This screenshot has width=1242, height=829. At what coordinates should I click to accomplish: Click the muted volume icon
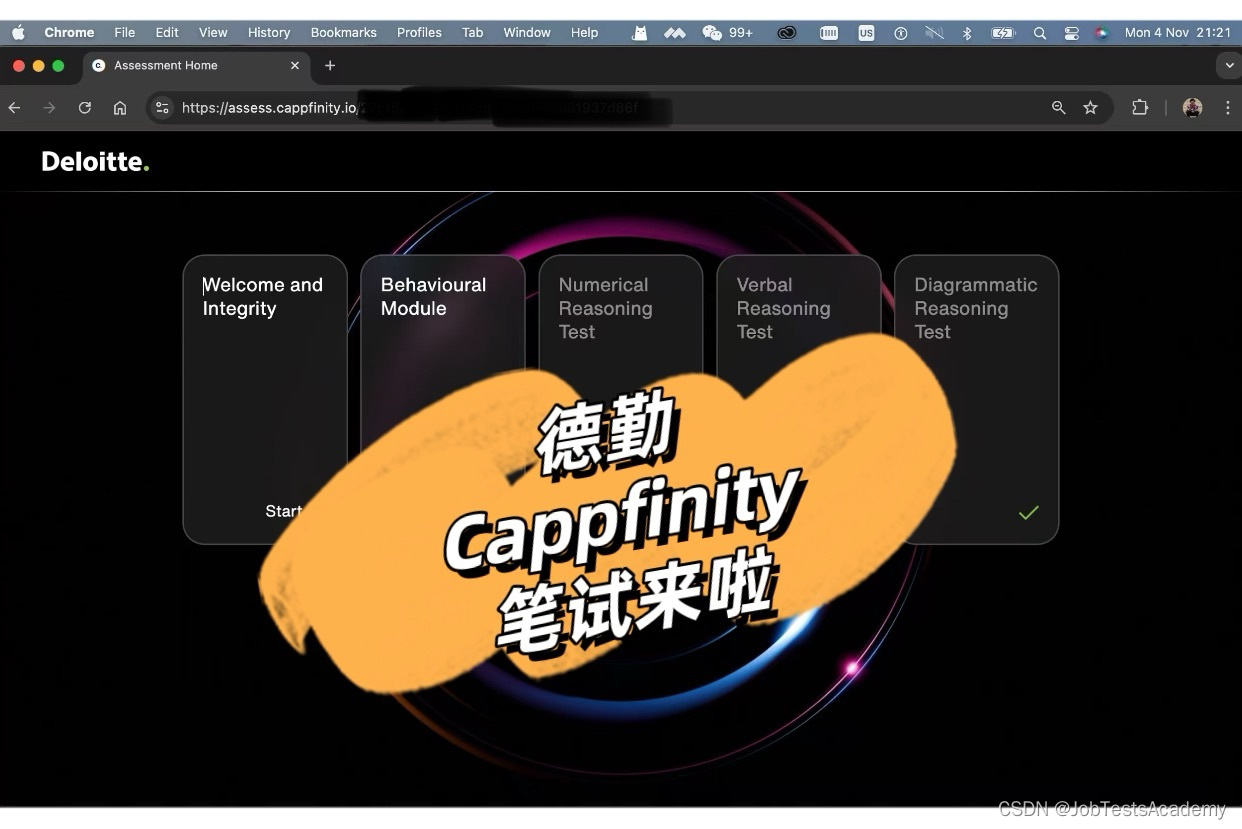coord(934,33)
